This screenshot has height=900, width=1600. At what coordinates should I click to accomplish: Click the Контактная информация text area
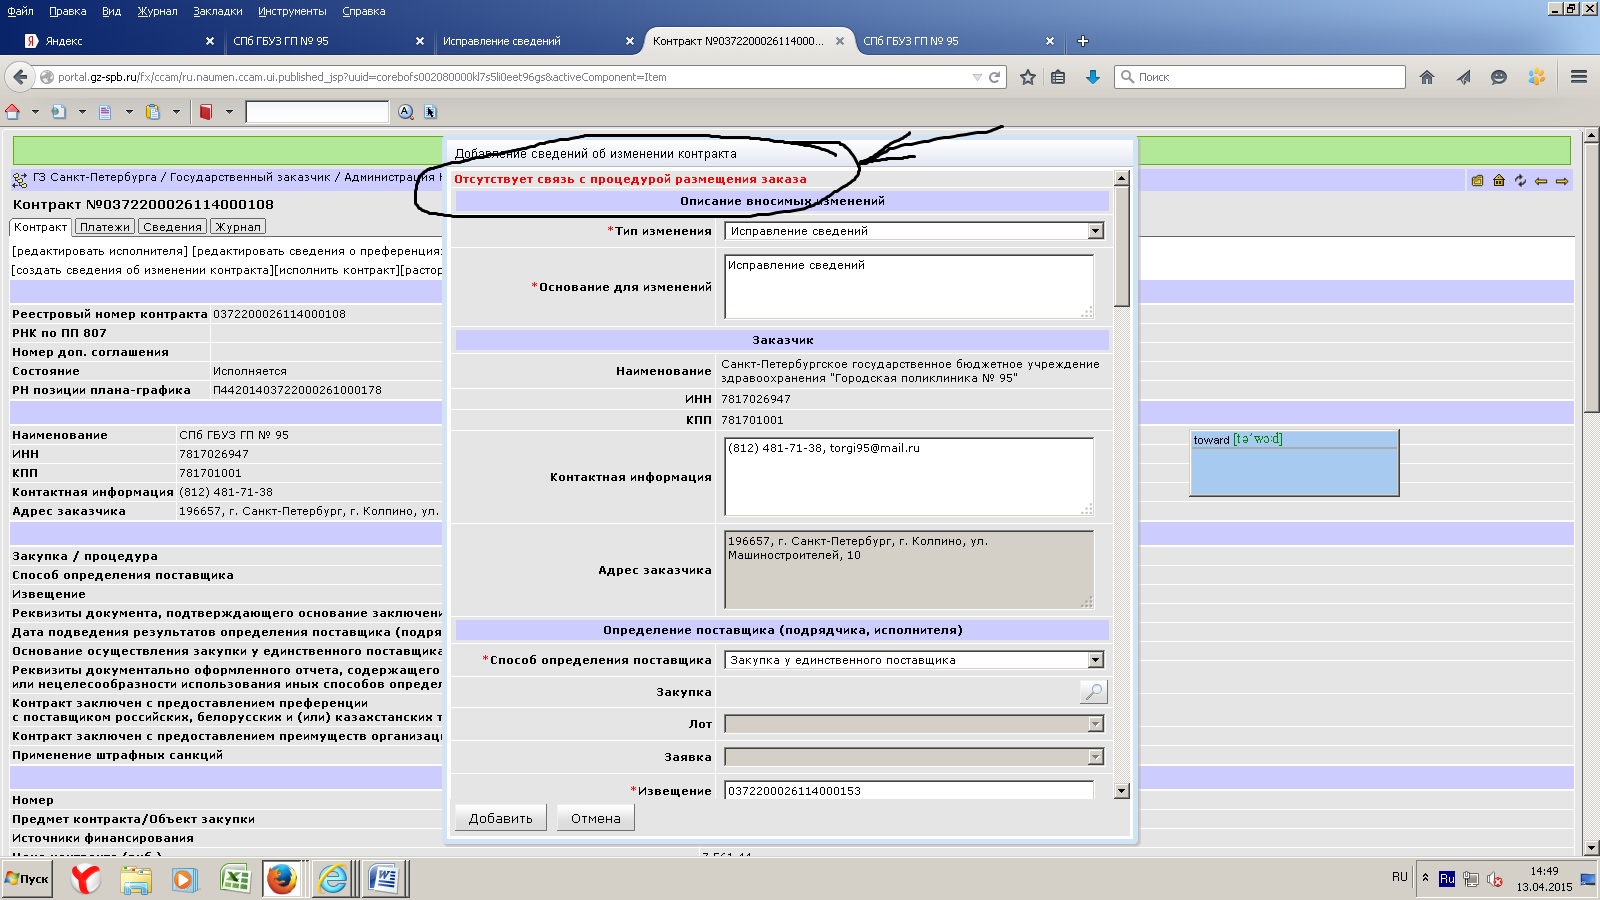[x=909, y=477]
